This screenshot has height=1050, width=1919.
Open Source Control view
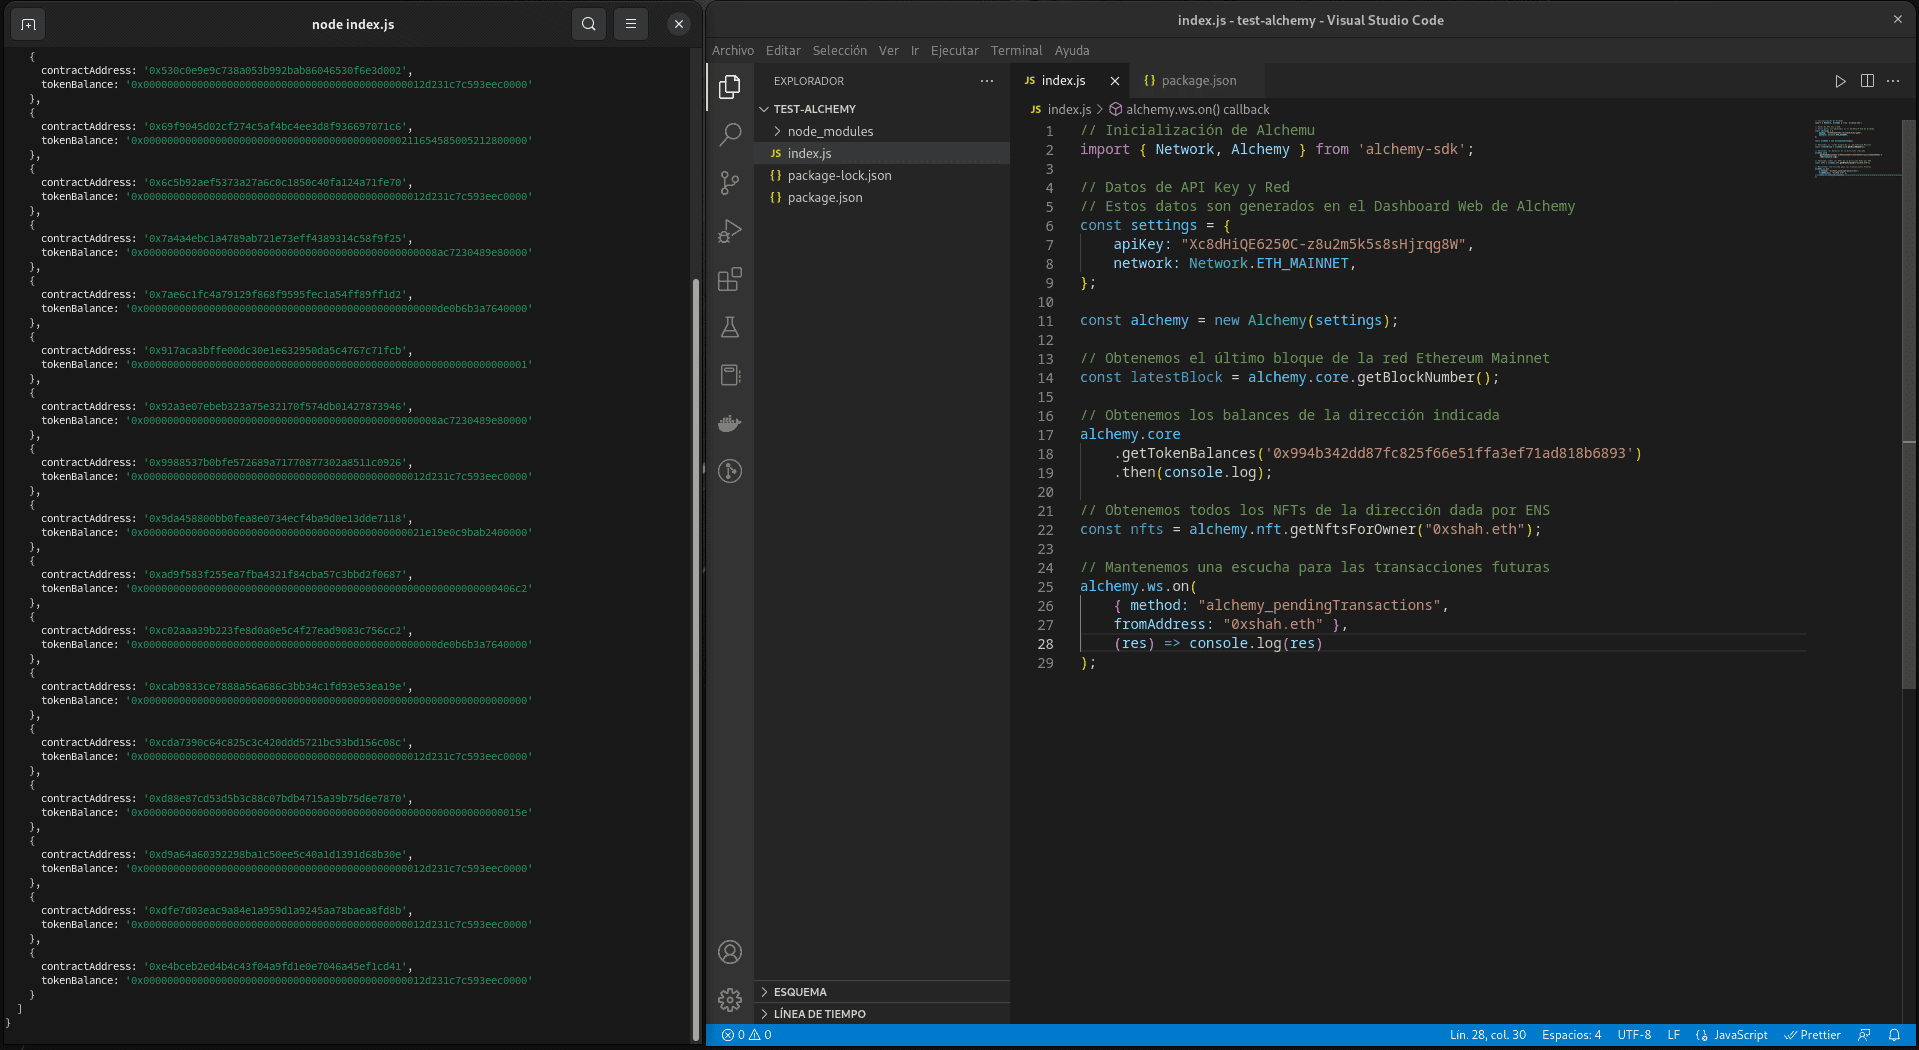730,182
